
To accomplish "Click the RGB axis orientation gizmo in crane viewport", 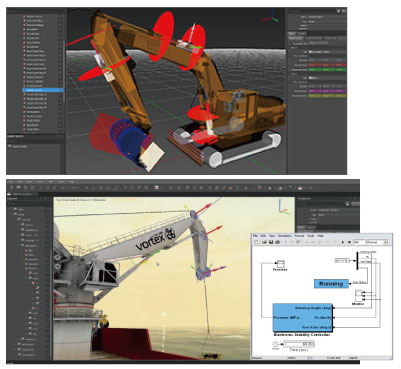I will [283, 207].
